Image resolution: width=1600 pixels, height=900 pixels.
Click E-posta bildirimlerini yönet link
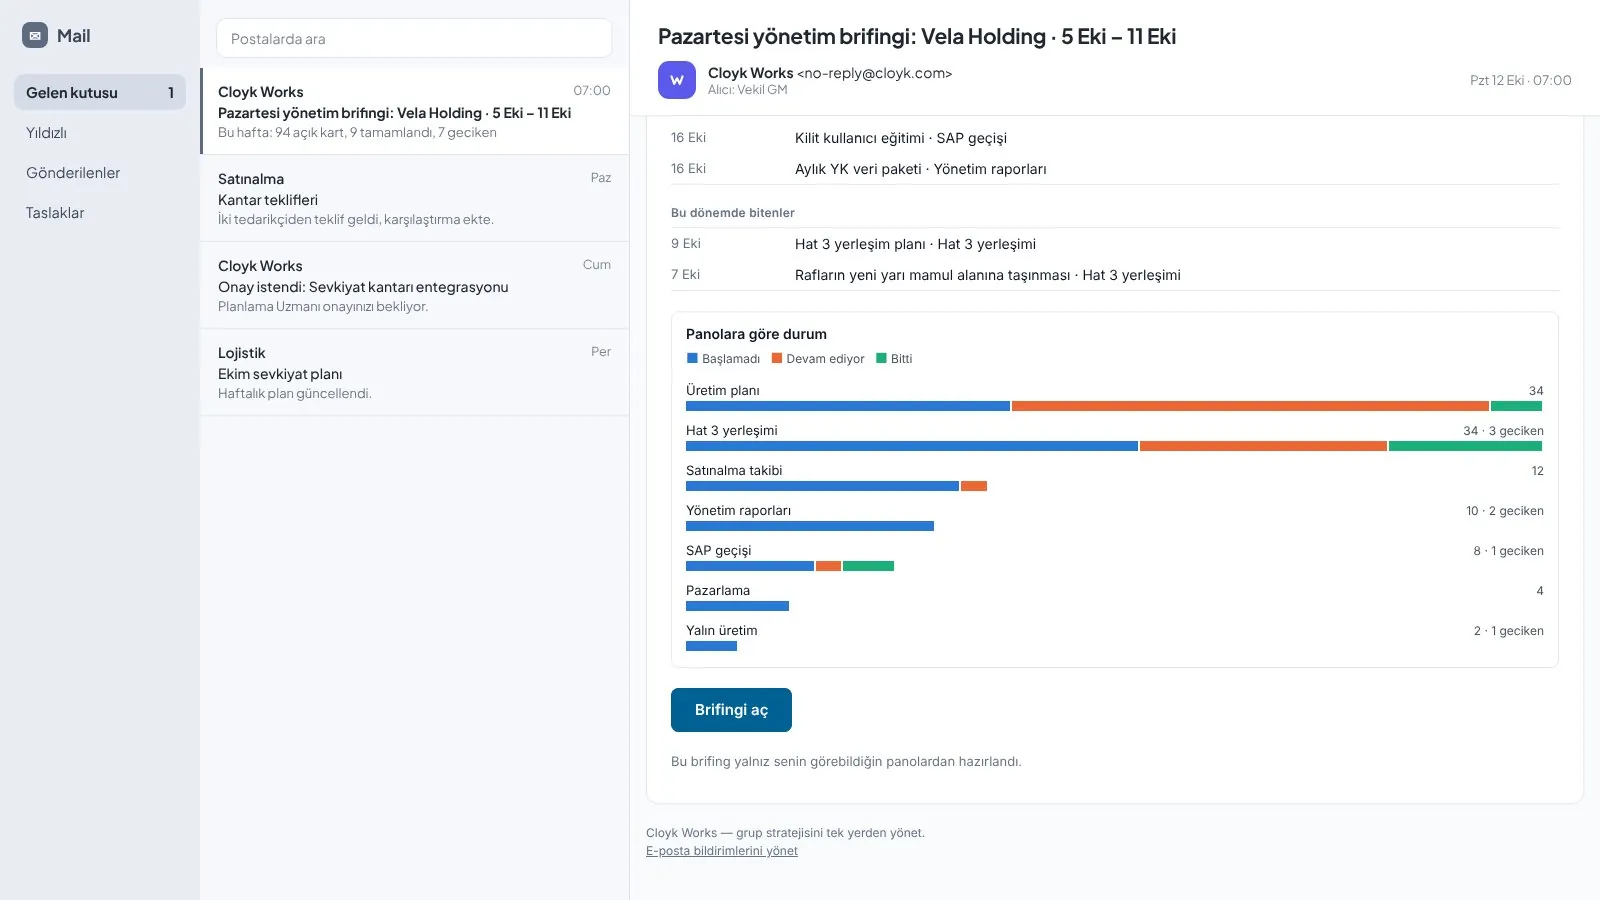[x=722, y=851]
